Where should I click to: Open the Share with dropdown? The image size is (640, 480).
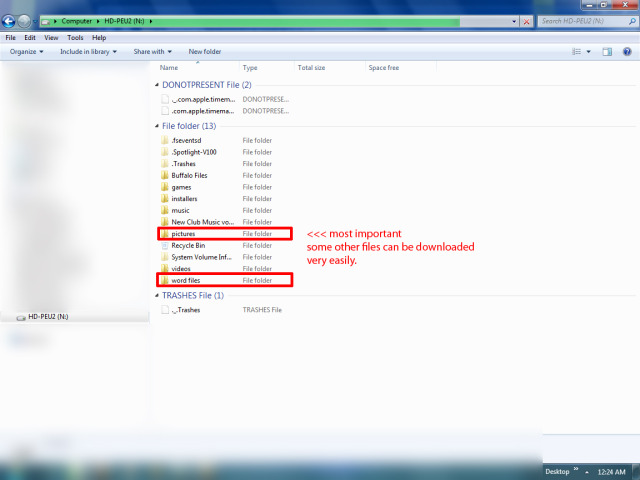pos(152,51)
